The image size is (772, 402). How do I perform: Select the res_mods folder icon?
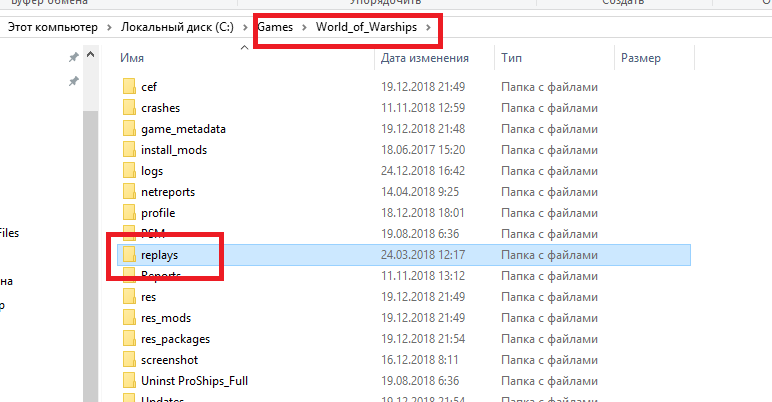coord(129,318)
